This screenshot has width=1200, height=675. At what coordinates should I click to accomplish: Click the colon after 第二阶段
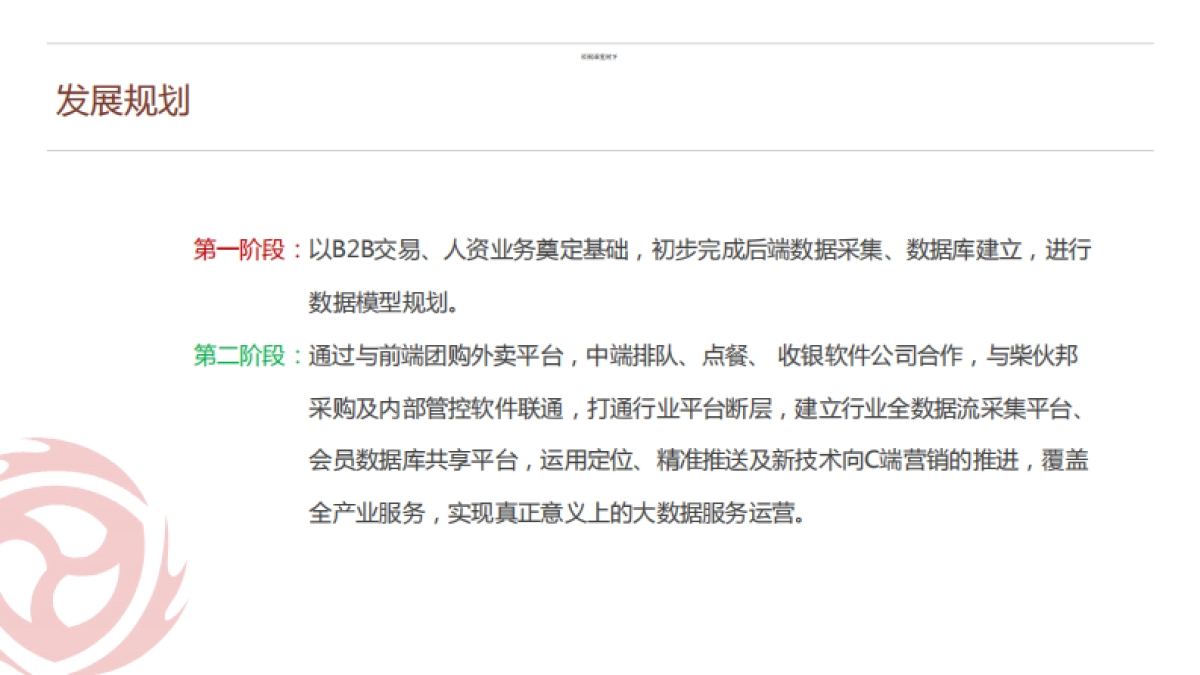pyautogui.click(x=297, y=355)
